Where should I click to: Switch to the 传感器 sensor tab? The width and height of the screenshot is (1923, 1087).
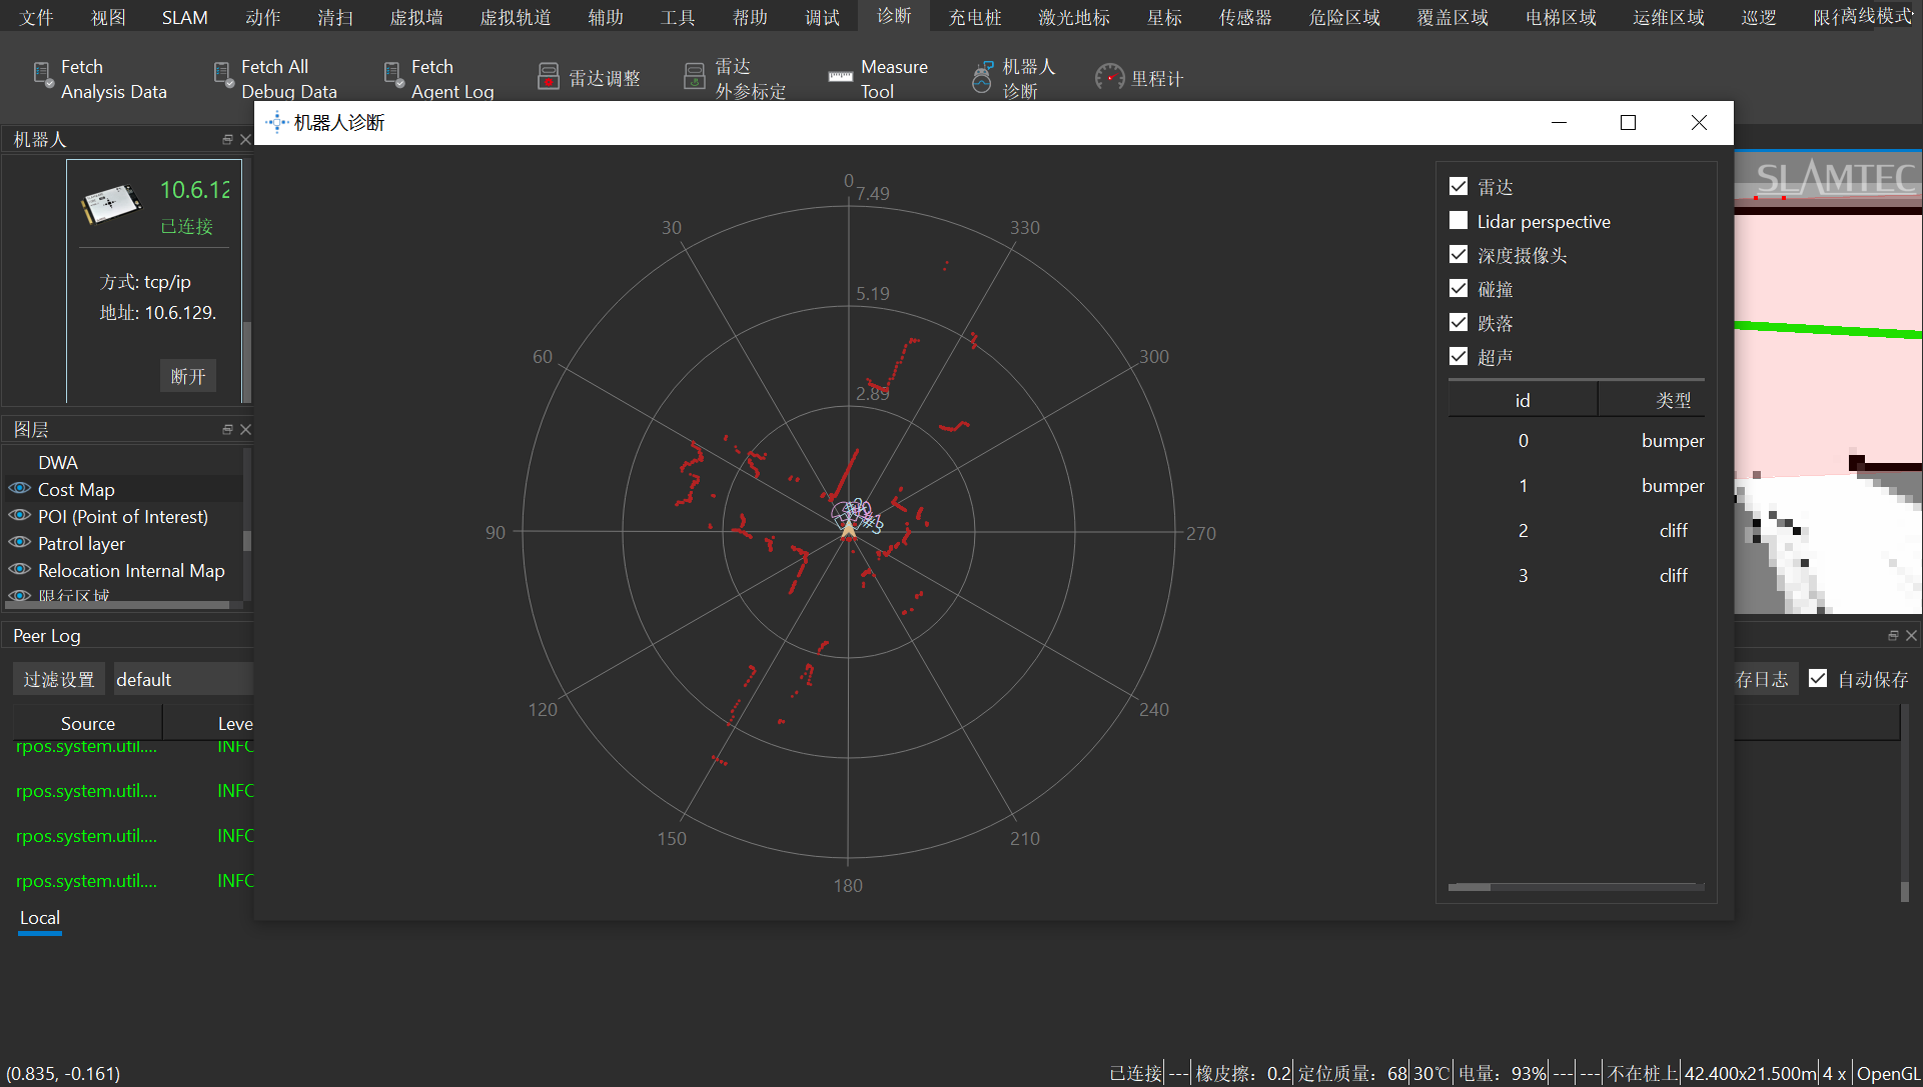1244,17
